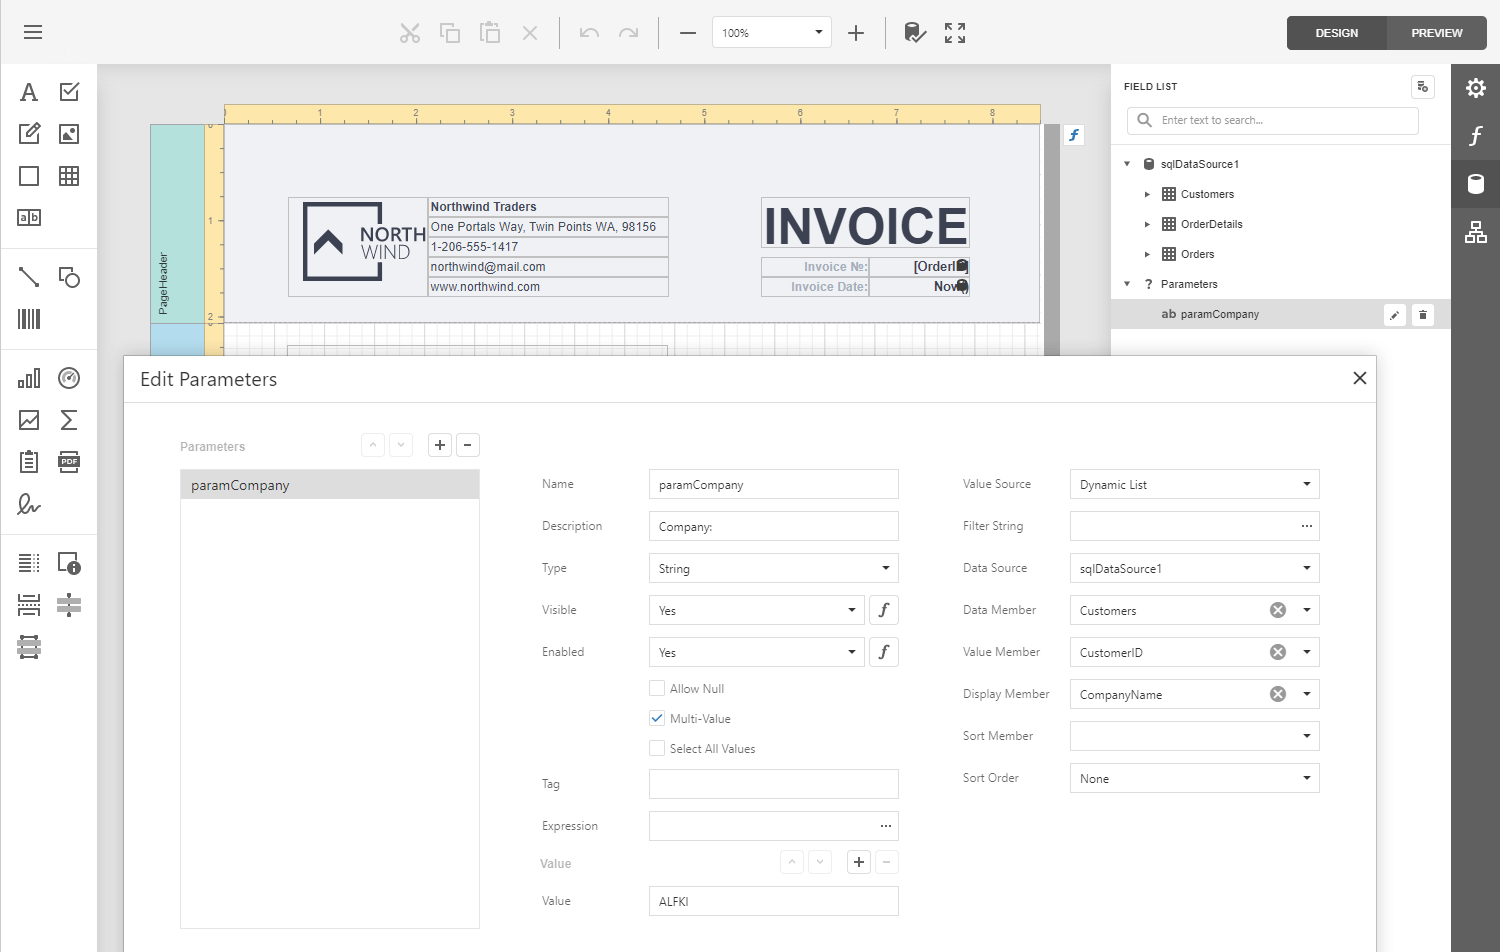1500x952 pixels.
Task: Enable the Allow Null checkbox
Action: 657,688
